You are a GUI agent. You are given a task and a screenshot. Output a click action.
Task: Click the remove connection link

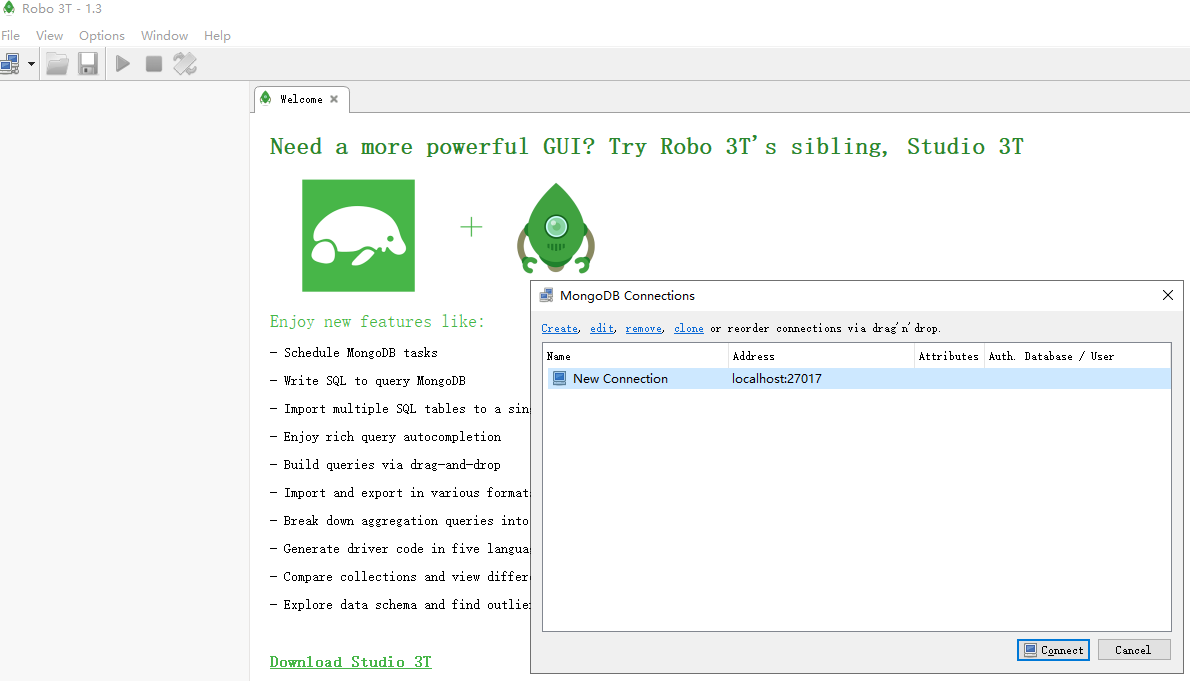644,329
